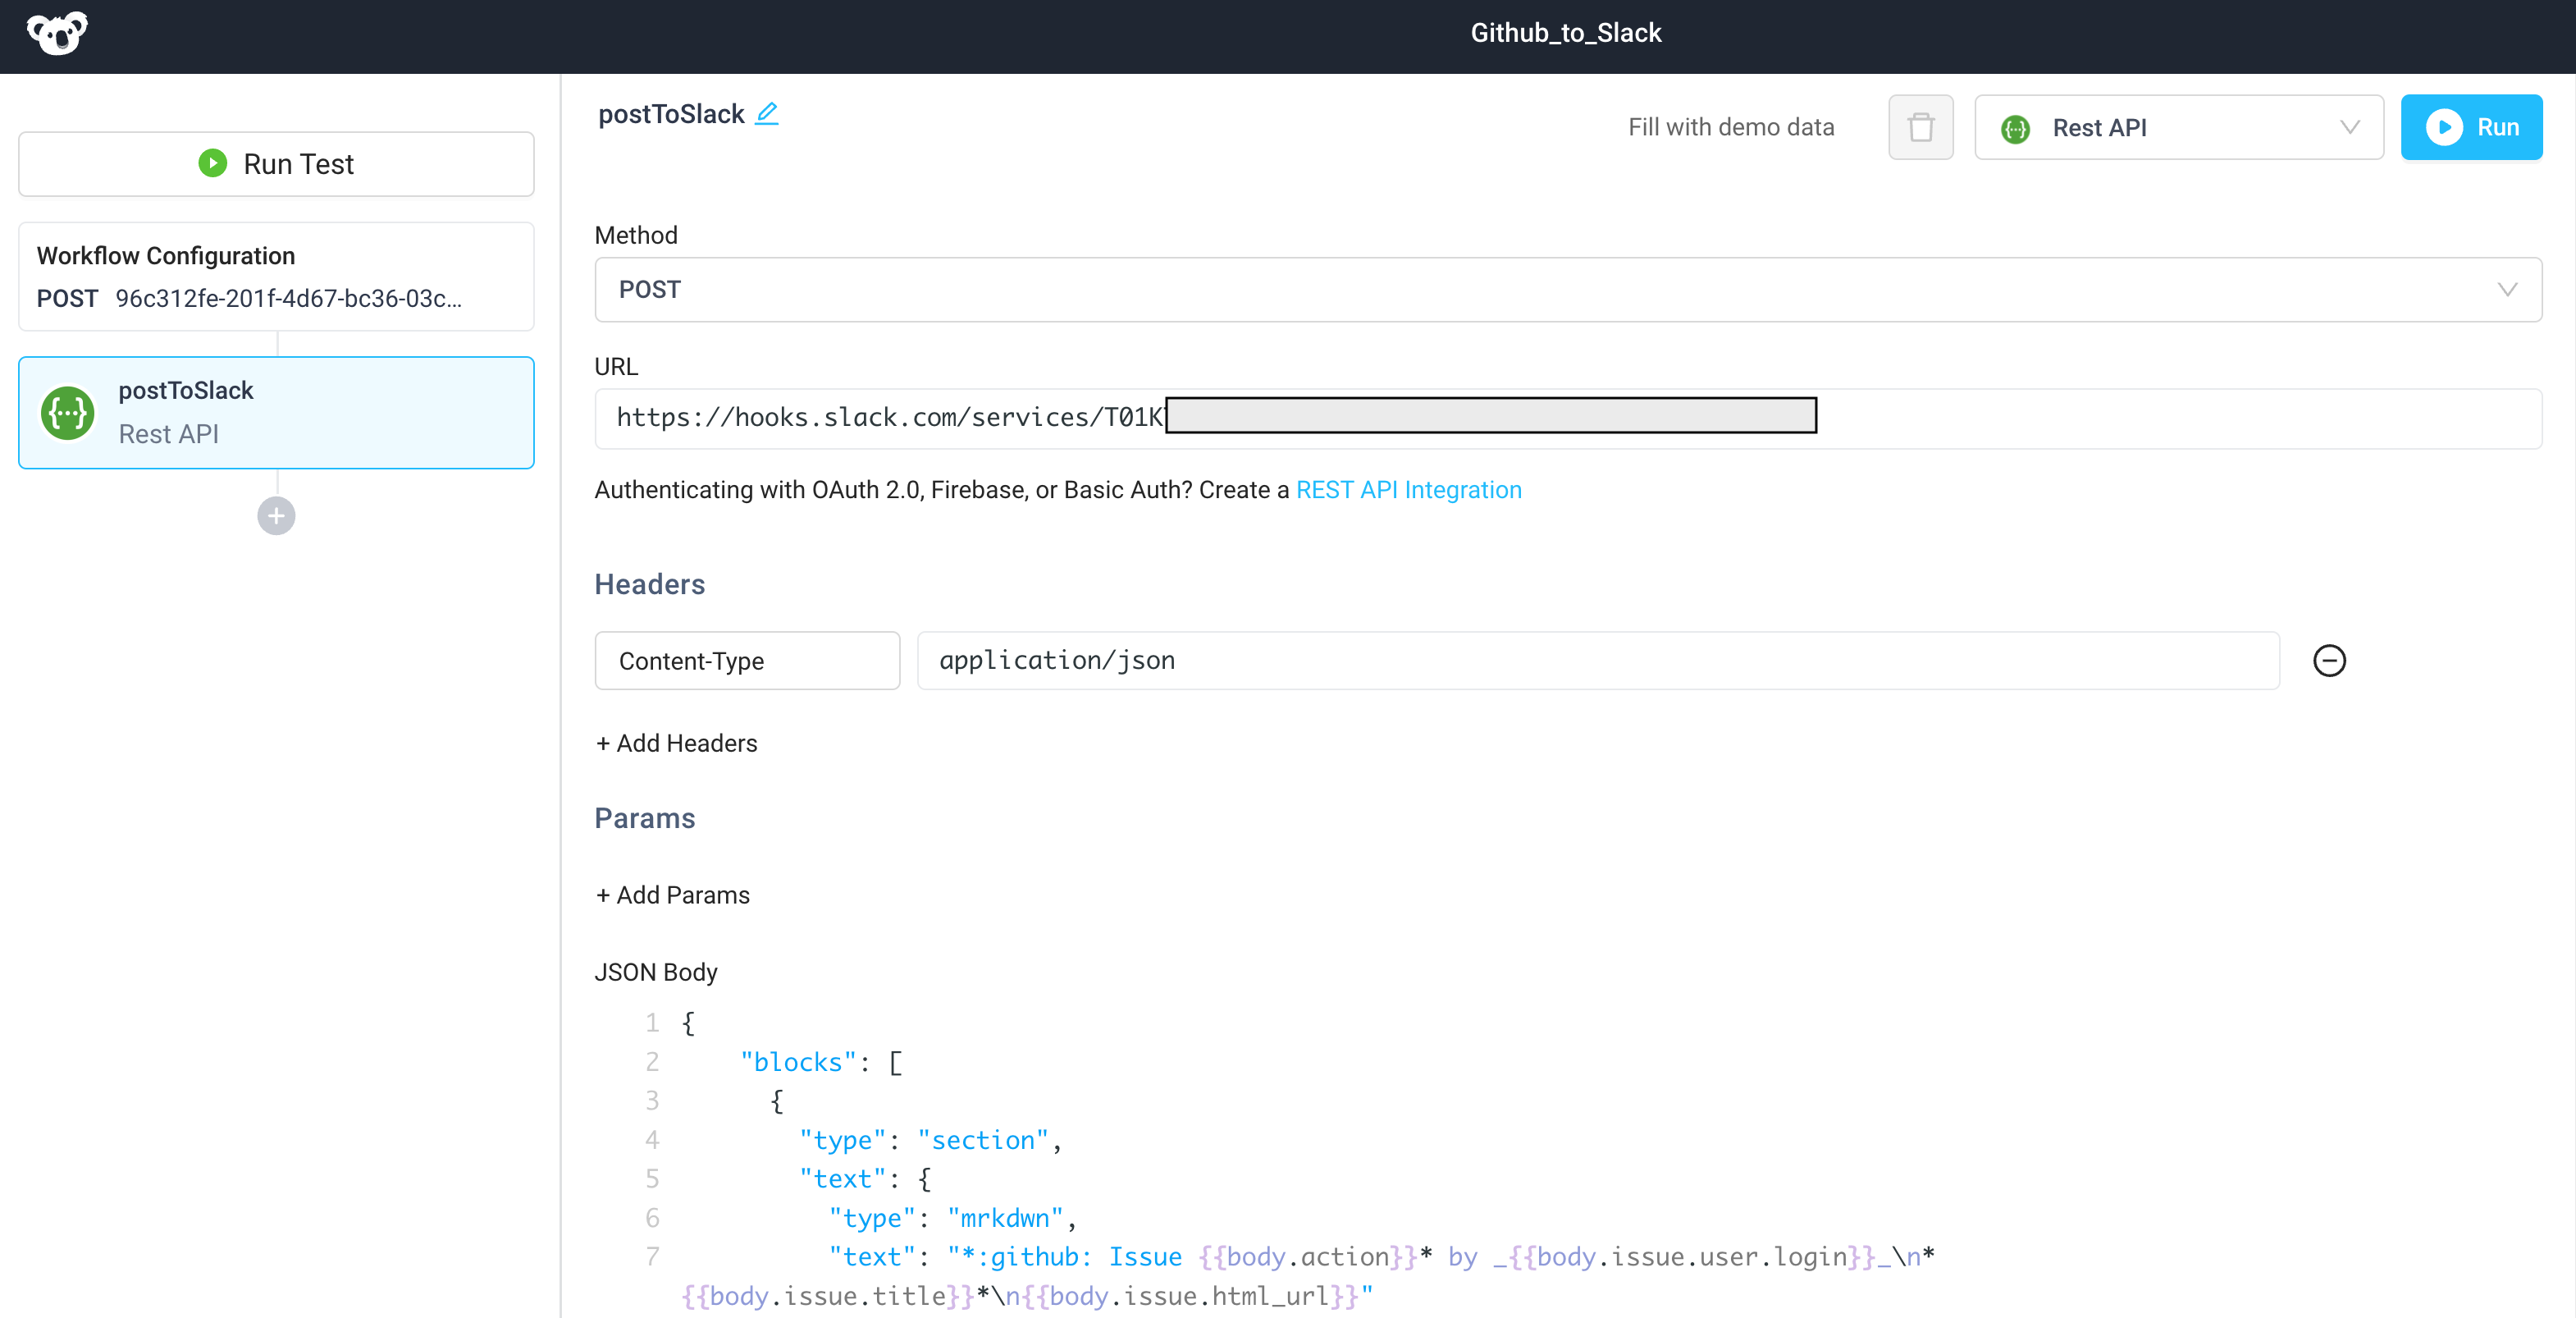Delete the step using the trash icon
This screenshot has height=1318, width=2576.
pyautogui.click(x=1920, y=127)
